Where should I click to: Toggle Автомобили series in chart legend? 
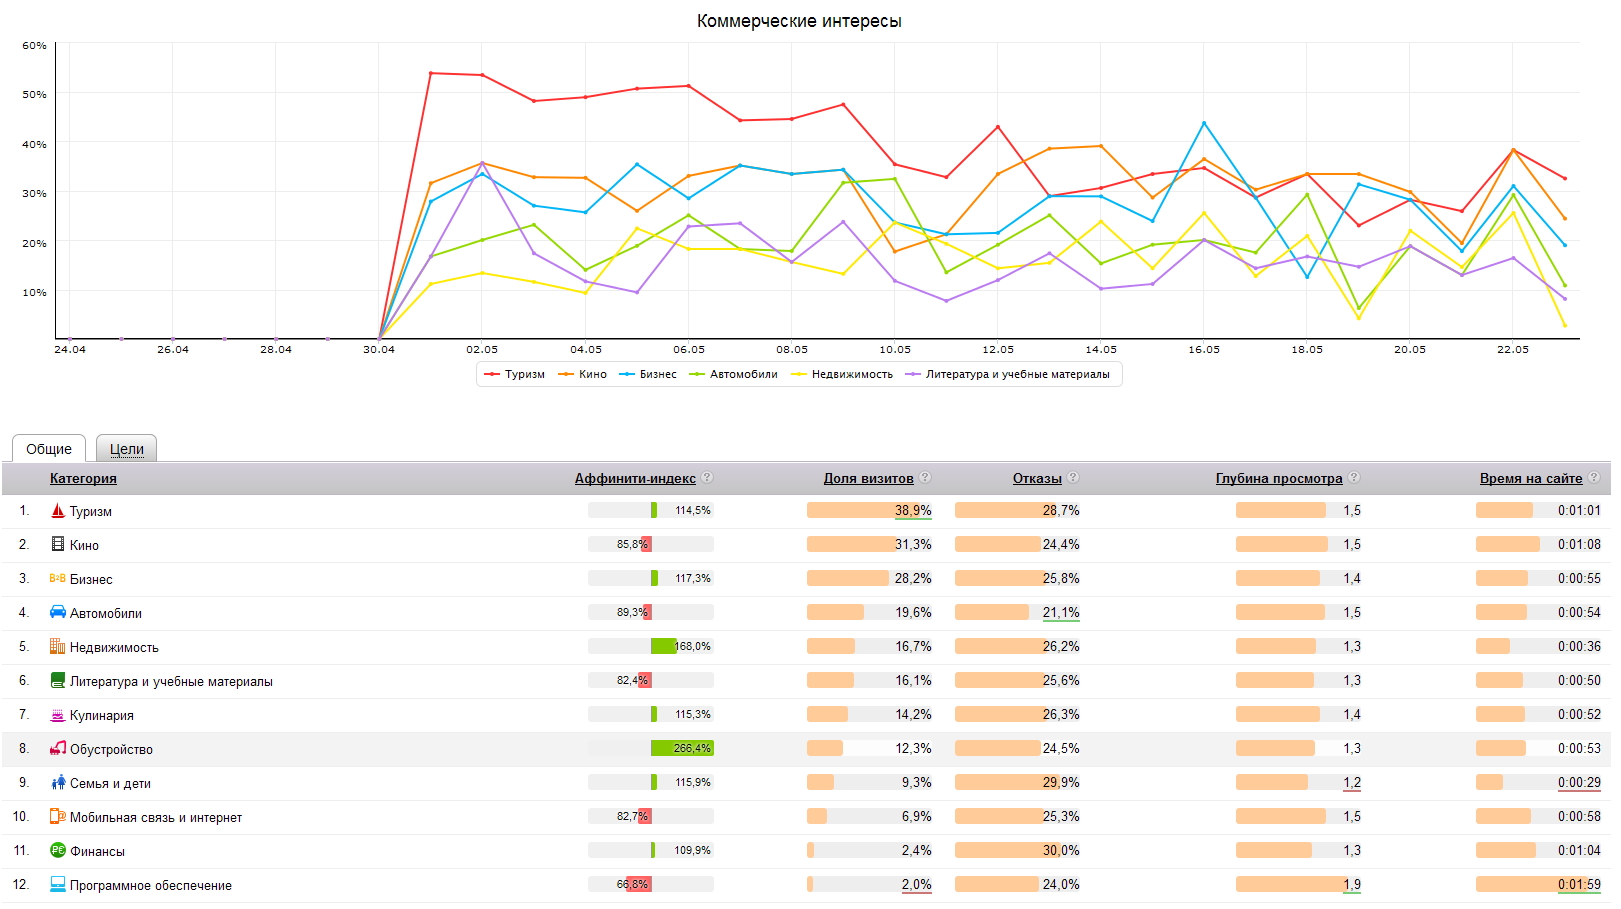(734, 374)
